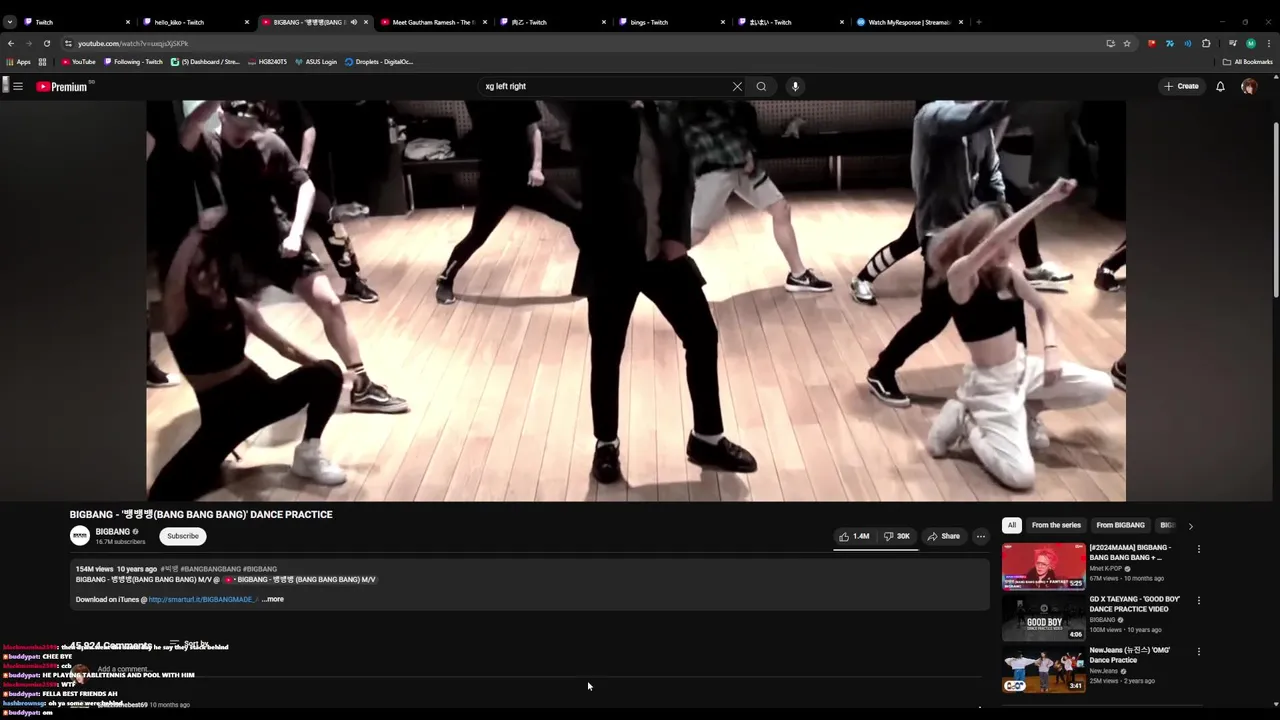Switch to hello_kiko - Twitch tab
This screenshot has width=1280, height=720.
pyautogui.click(x=195, y=22)
